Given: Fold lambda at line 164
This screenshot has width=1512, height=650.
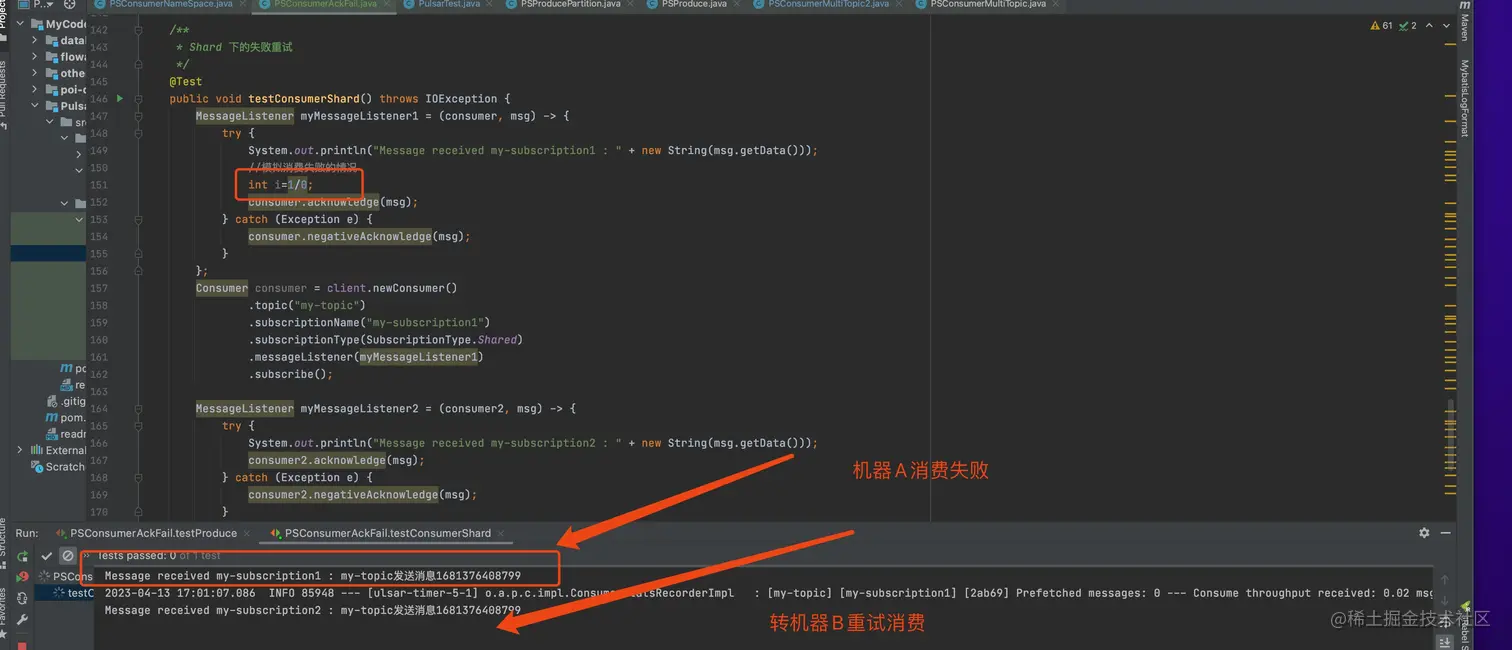Looking at the screenshot, I should [139, 408].
